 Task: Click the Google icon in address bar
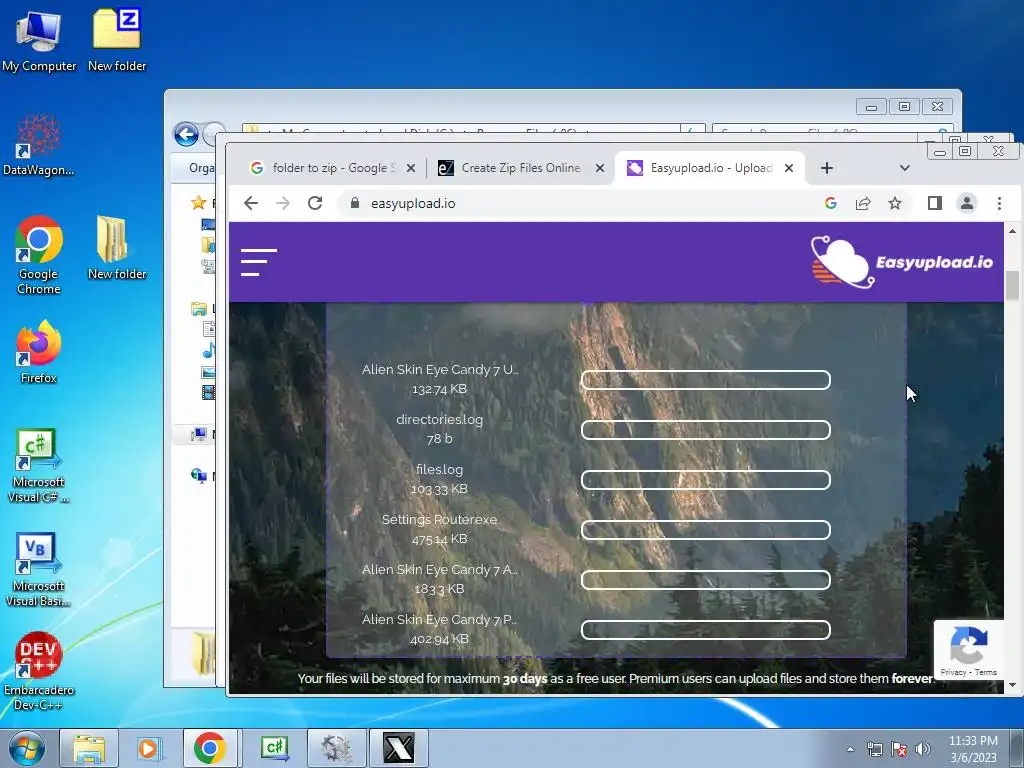(x=831, y=203)
